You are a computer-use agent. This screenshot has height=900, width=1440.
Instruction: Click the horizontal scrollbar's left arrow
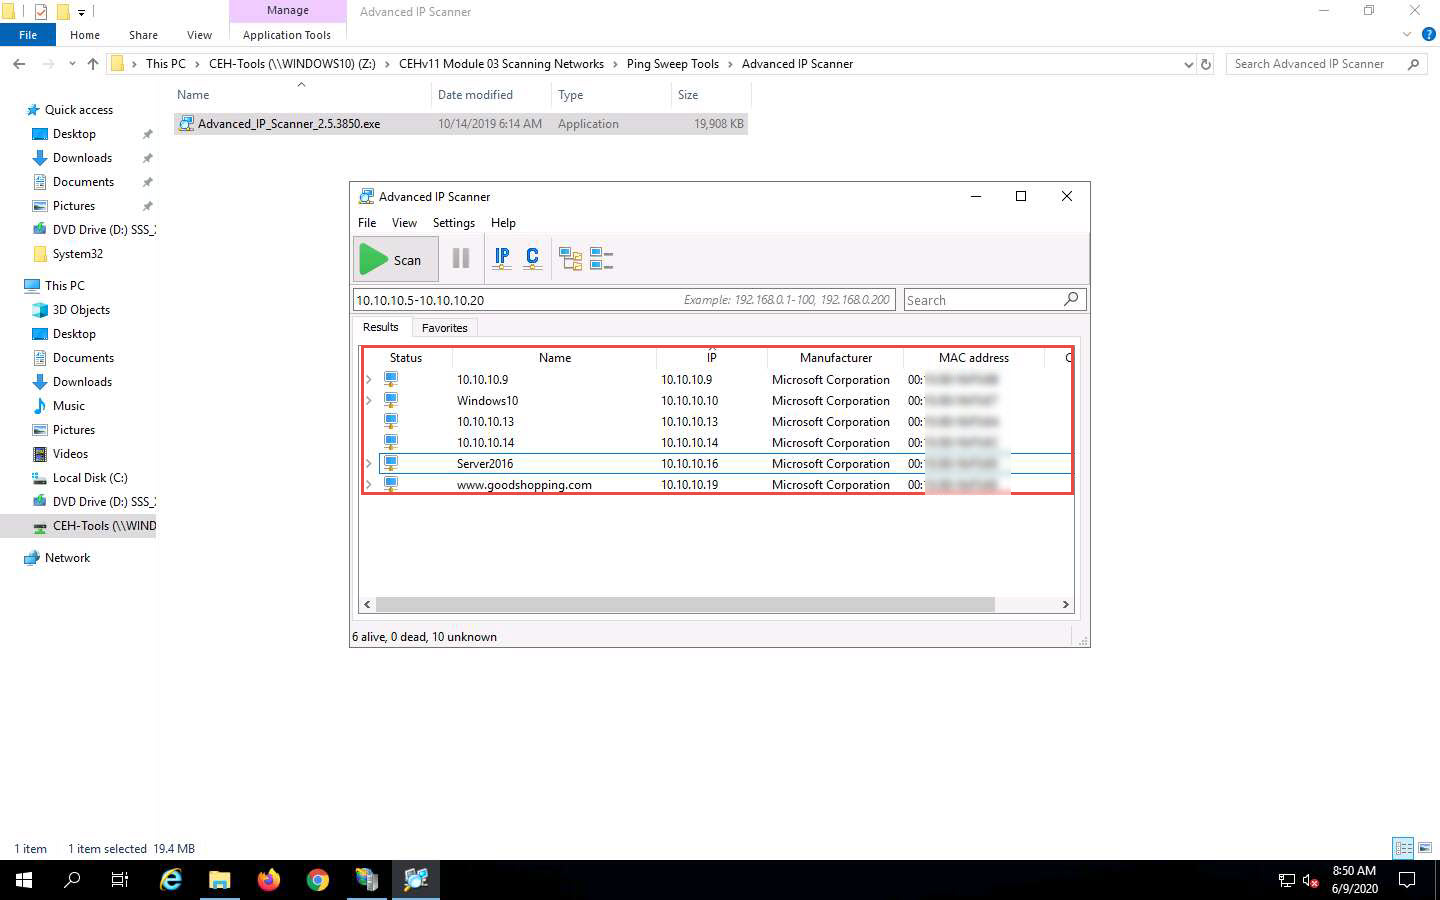[368, 605]
